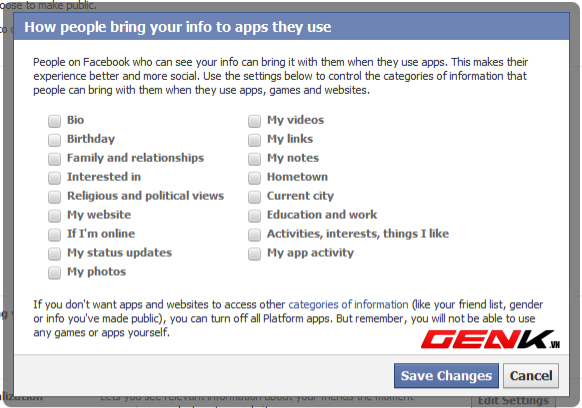Check the Bio checkbox
The width and height of the screenshot is (582, 408).
pyautogui.click(x=54, y=121)
